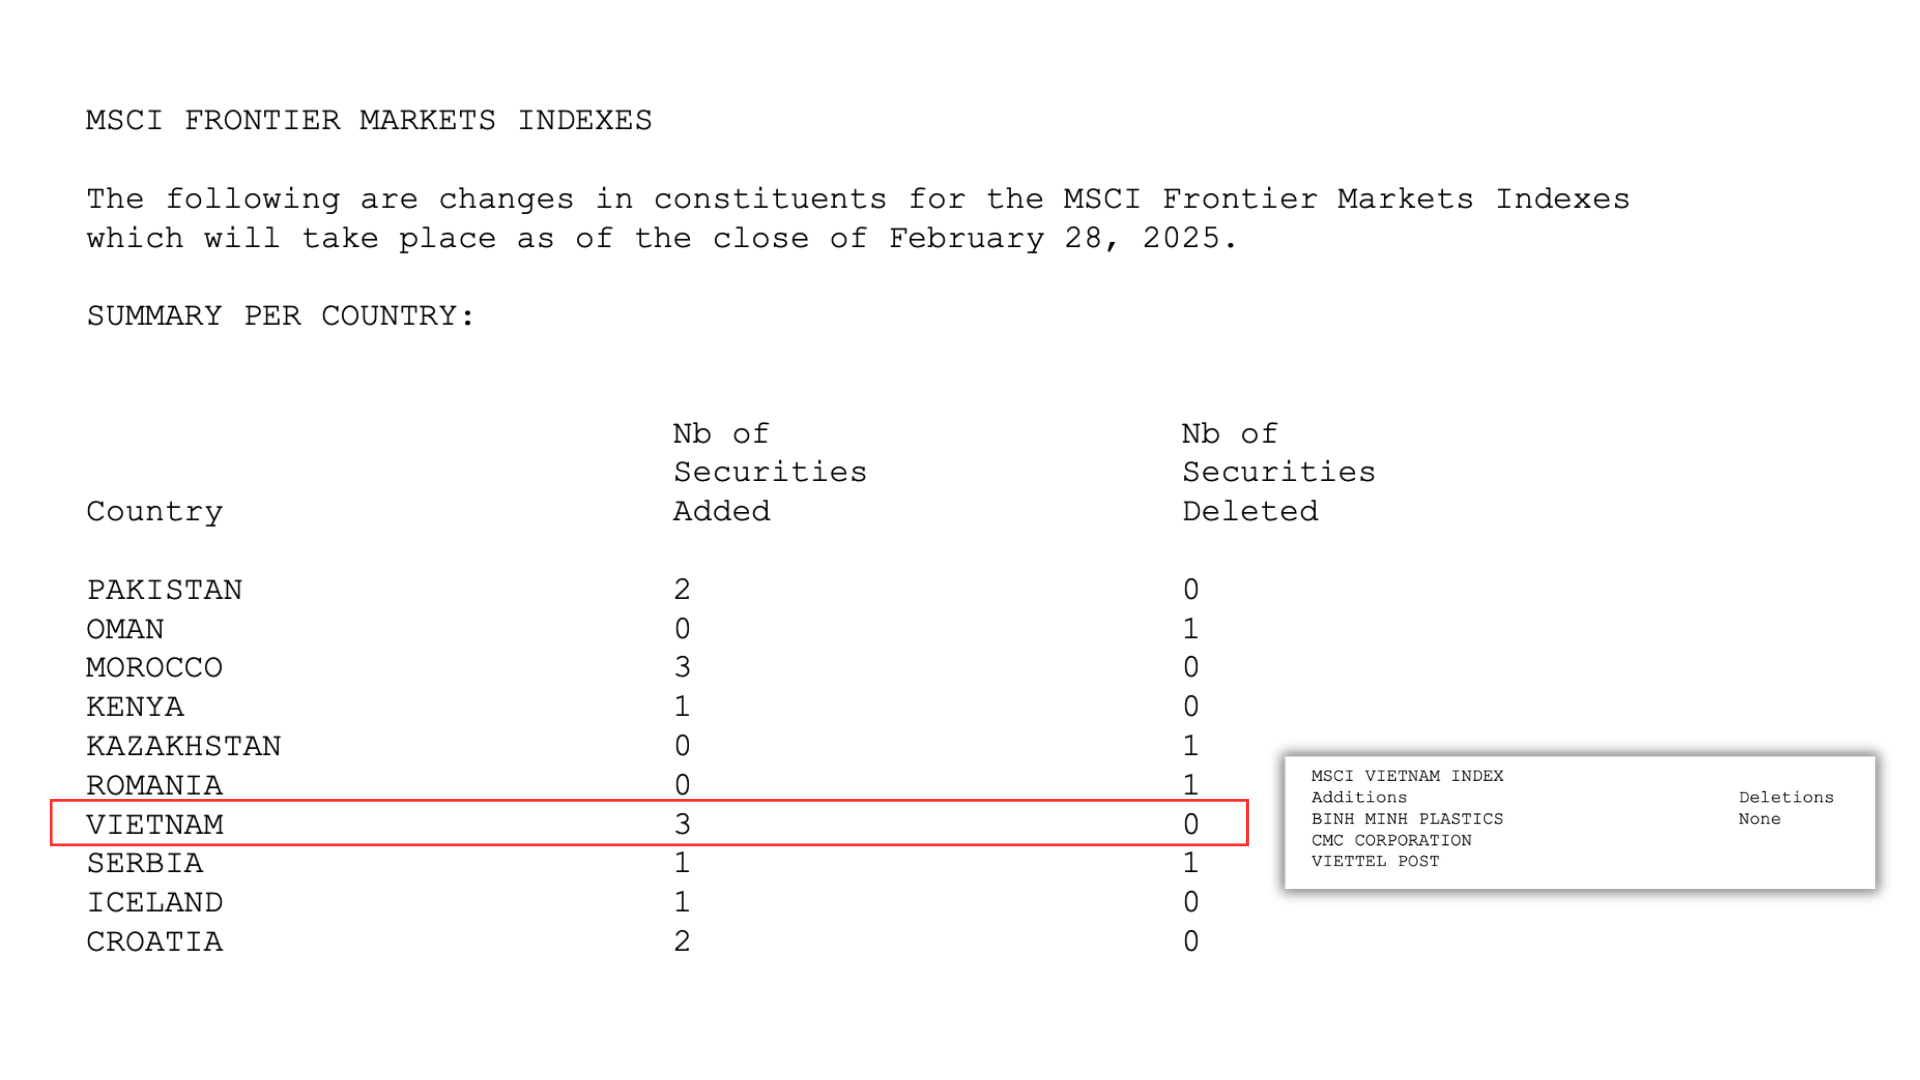Image resolution: width=1920 pixels, height=1080 pixels.
Task: Click the highlighted Vietnam row label
Action: [154, 825]
